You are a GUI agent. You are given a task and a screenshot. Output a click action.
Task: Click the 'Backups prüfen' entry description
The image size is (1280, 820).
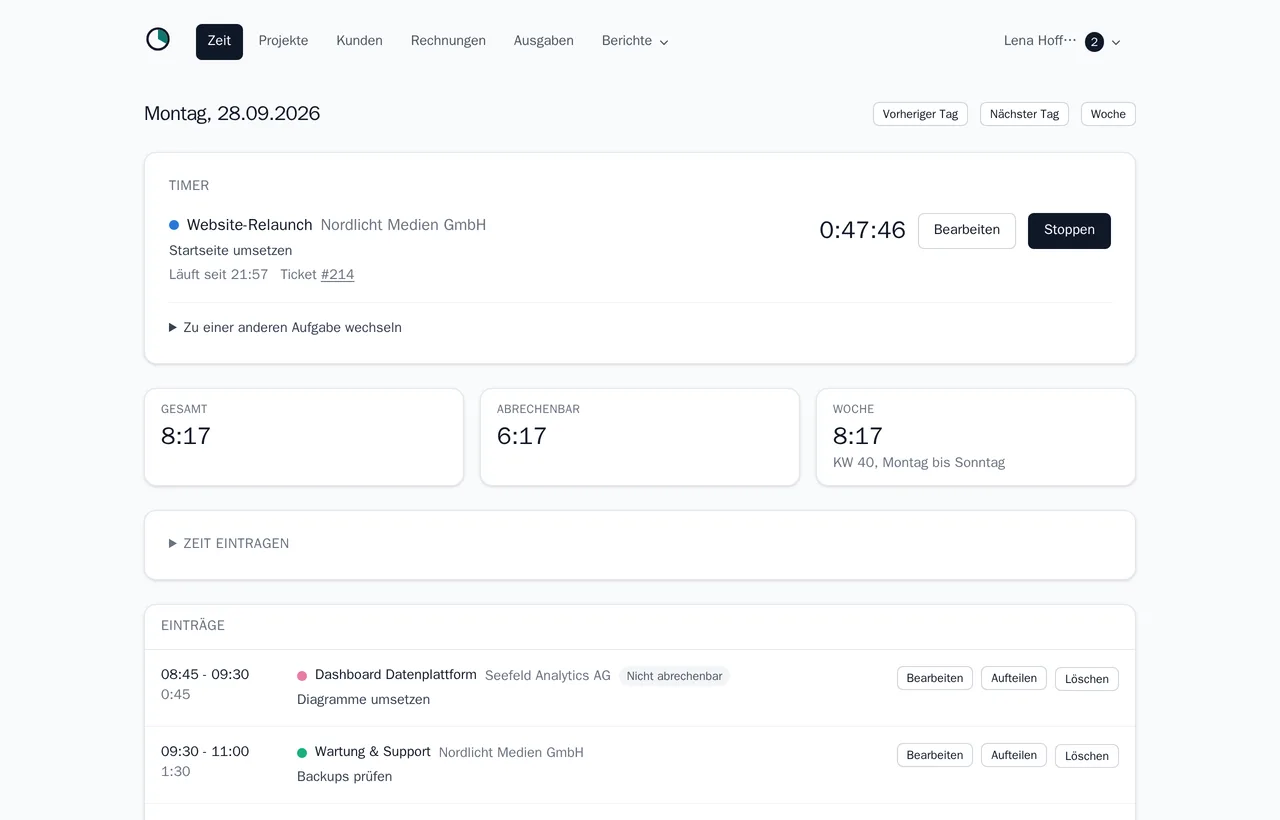coord(345,777)
